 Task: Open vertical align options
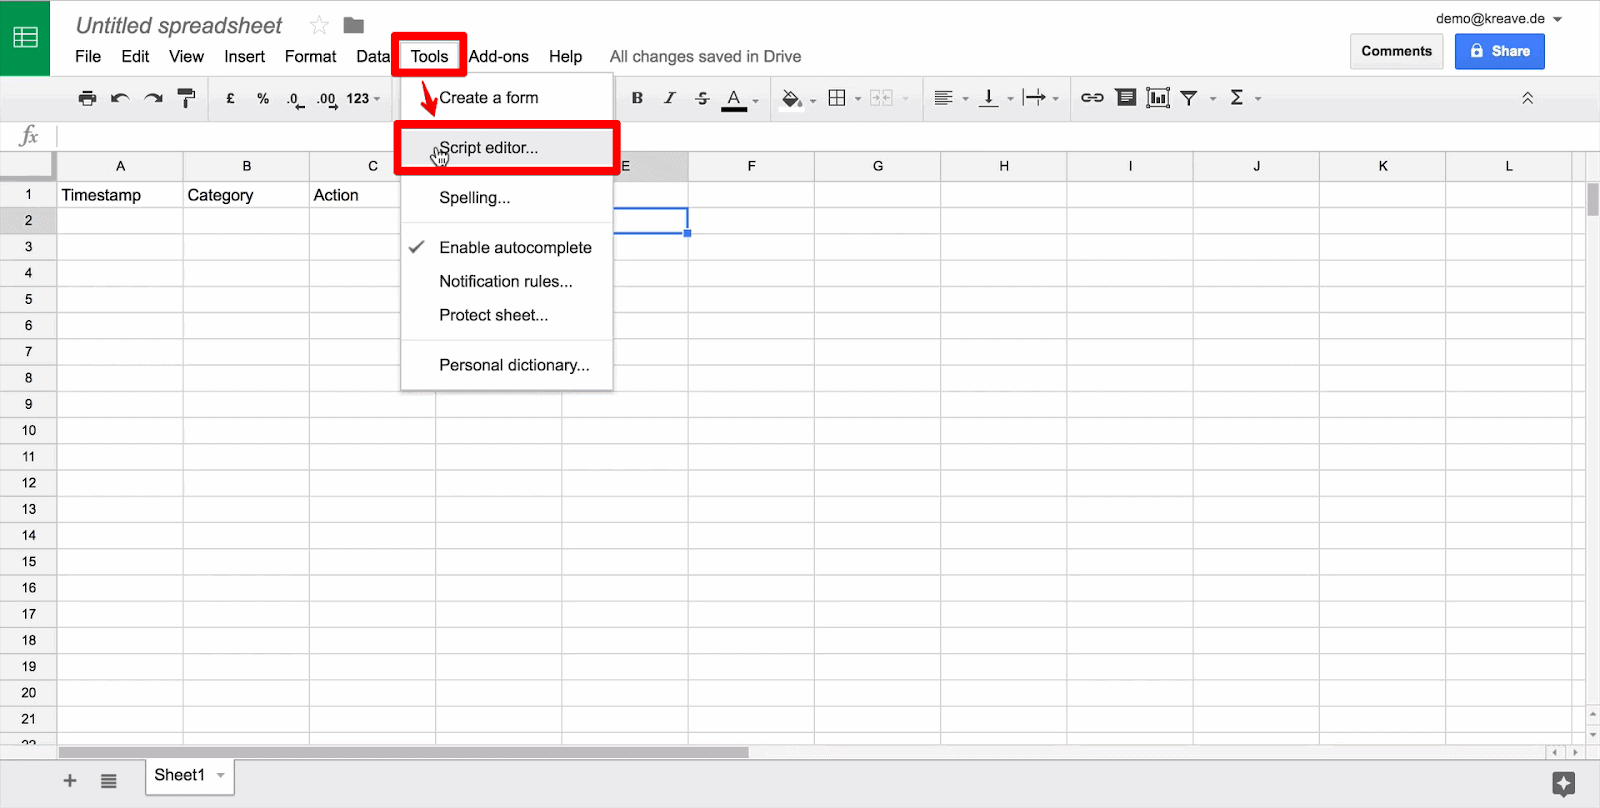pyautogui.click(x=989, y=98)
